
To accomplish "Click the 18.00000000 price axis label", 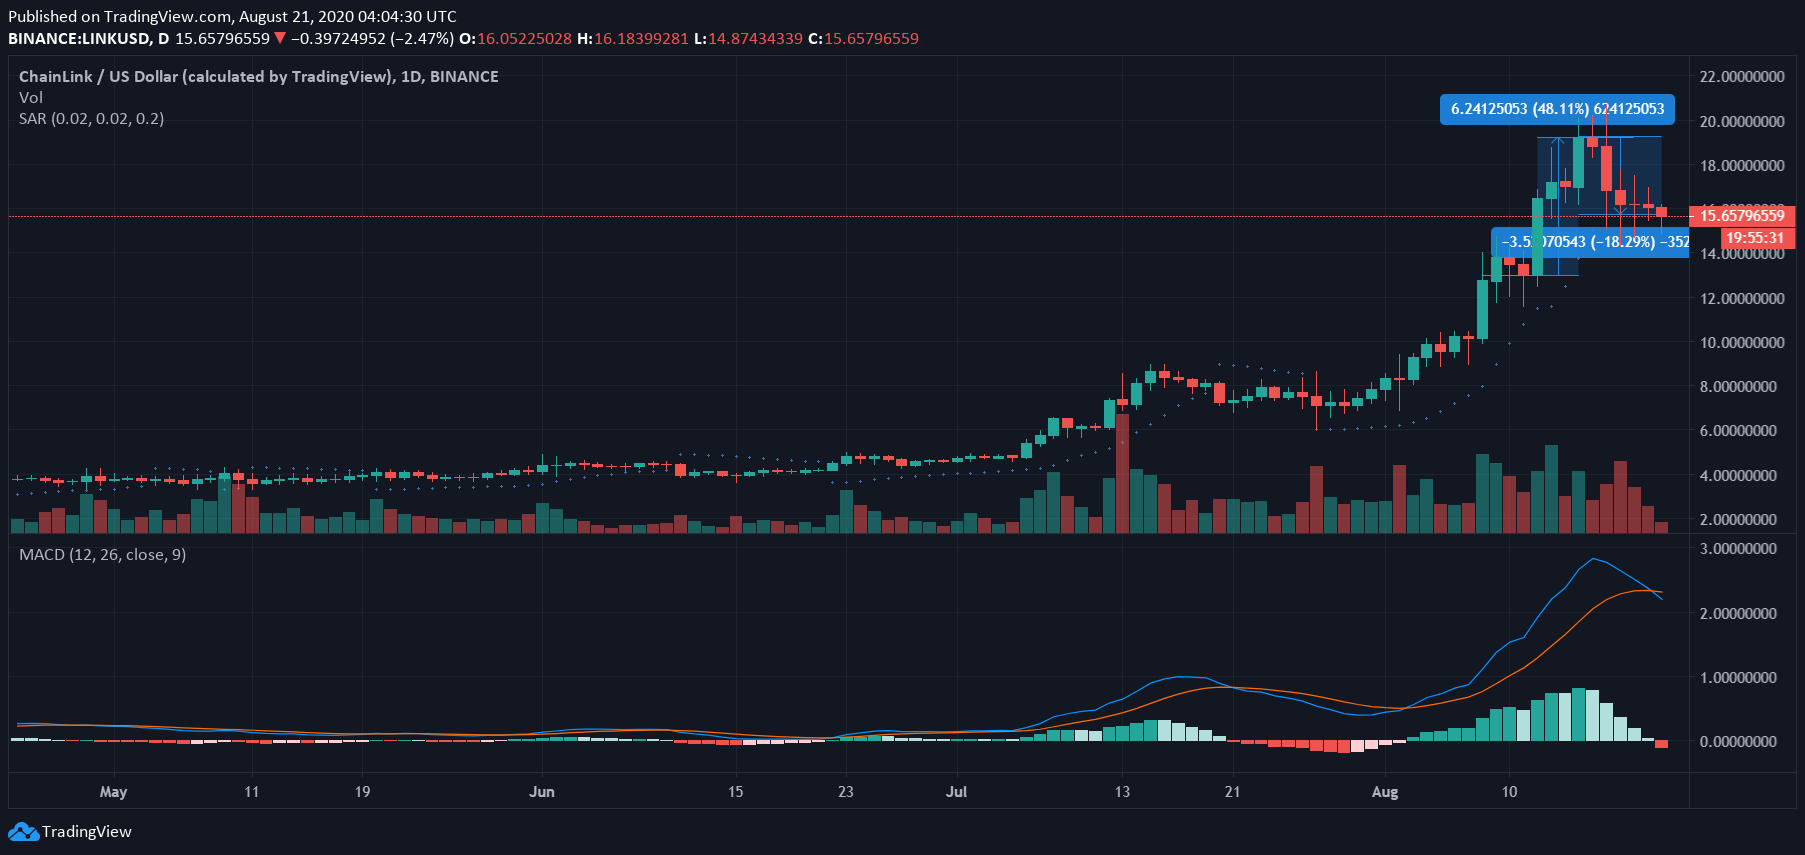I will pos(1742,166).
